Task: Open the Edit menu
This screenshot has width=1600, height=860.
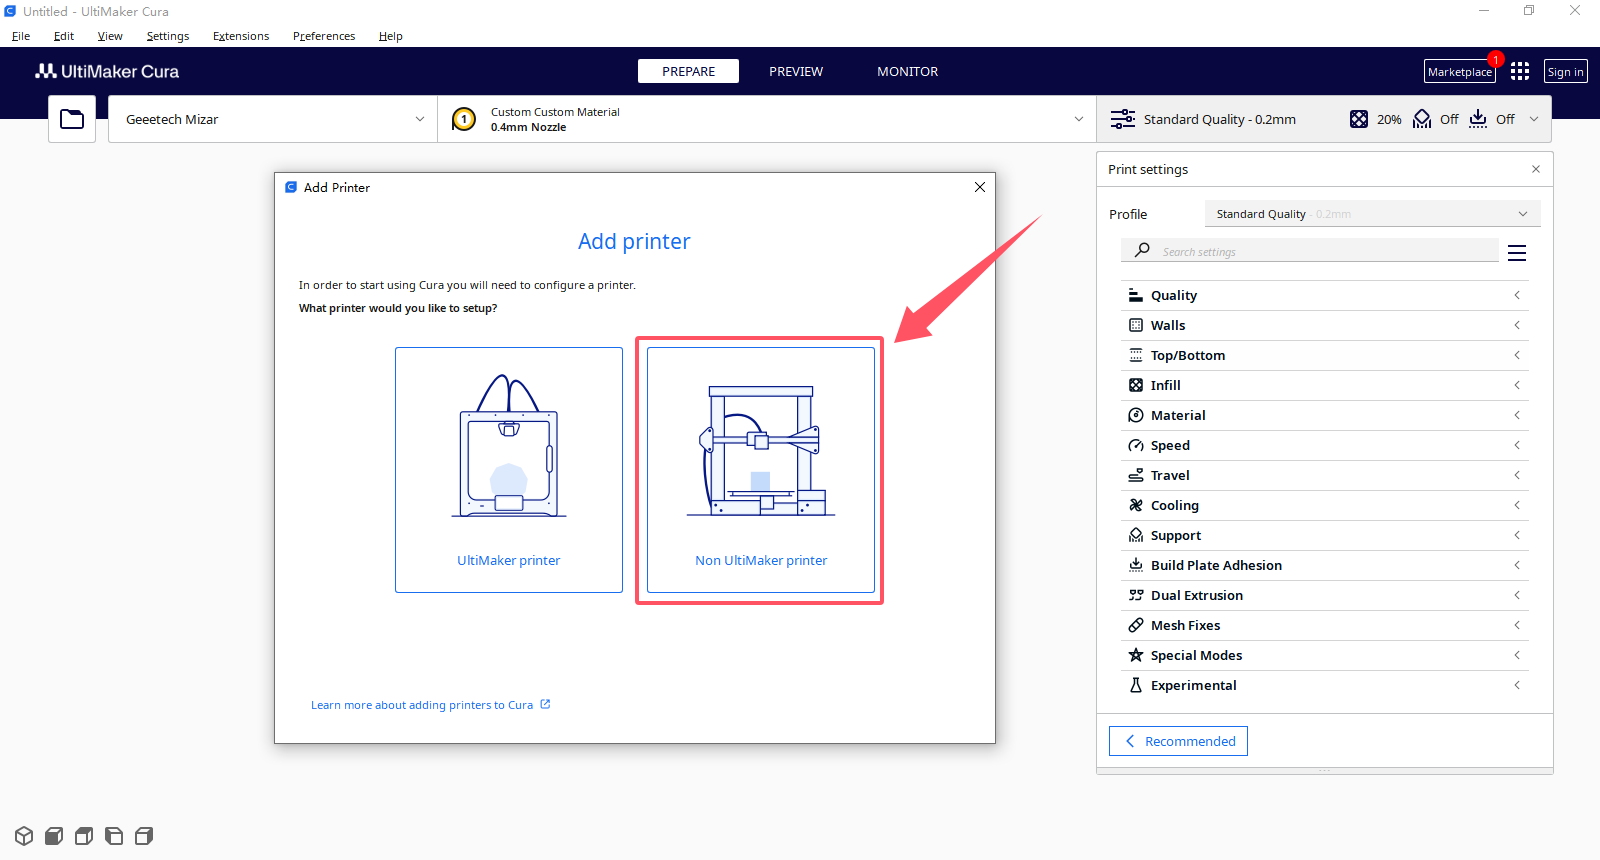Action: [64, 36]
